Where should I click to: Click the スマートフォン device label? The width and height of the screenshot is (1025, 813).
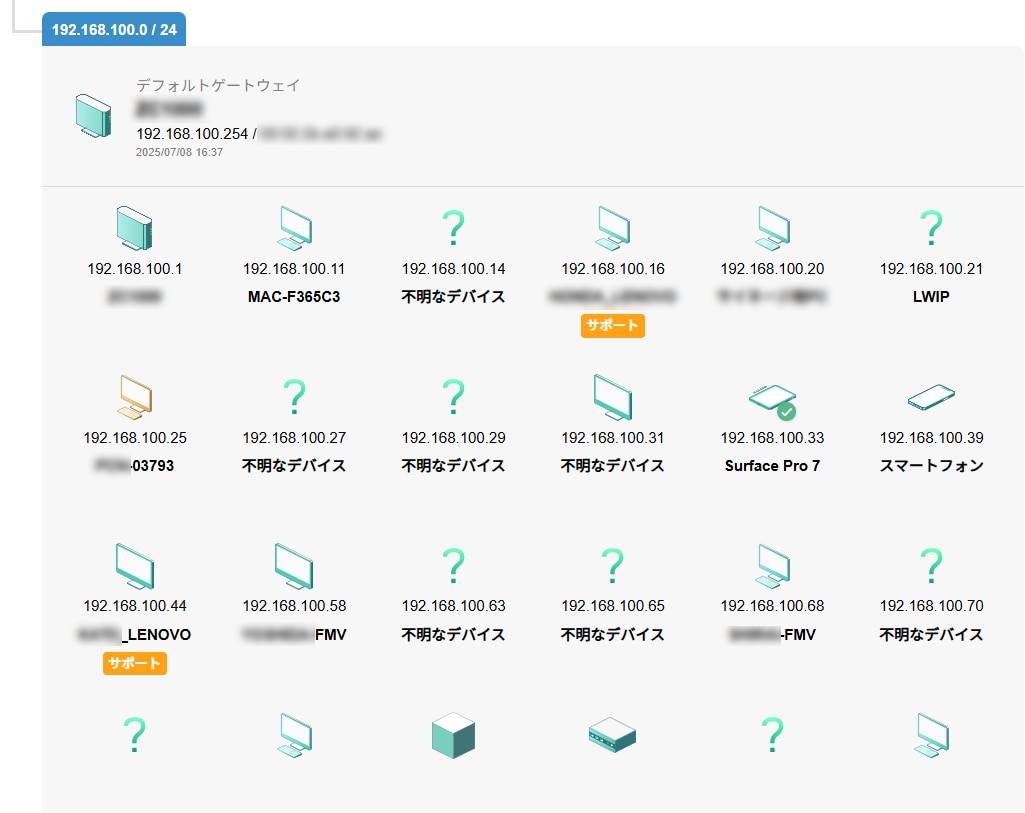click(x=931, y=465)
